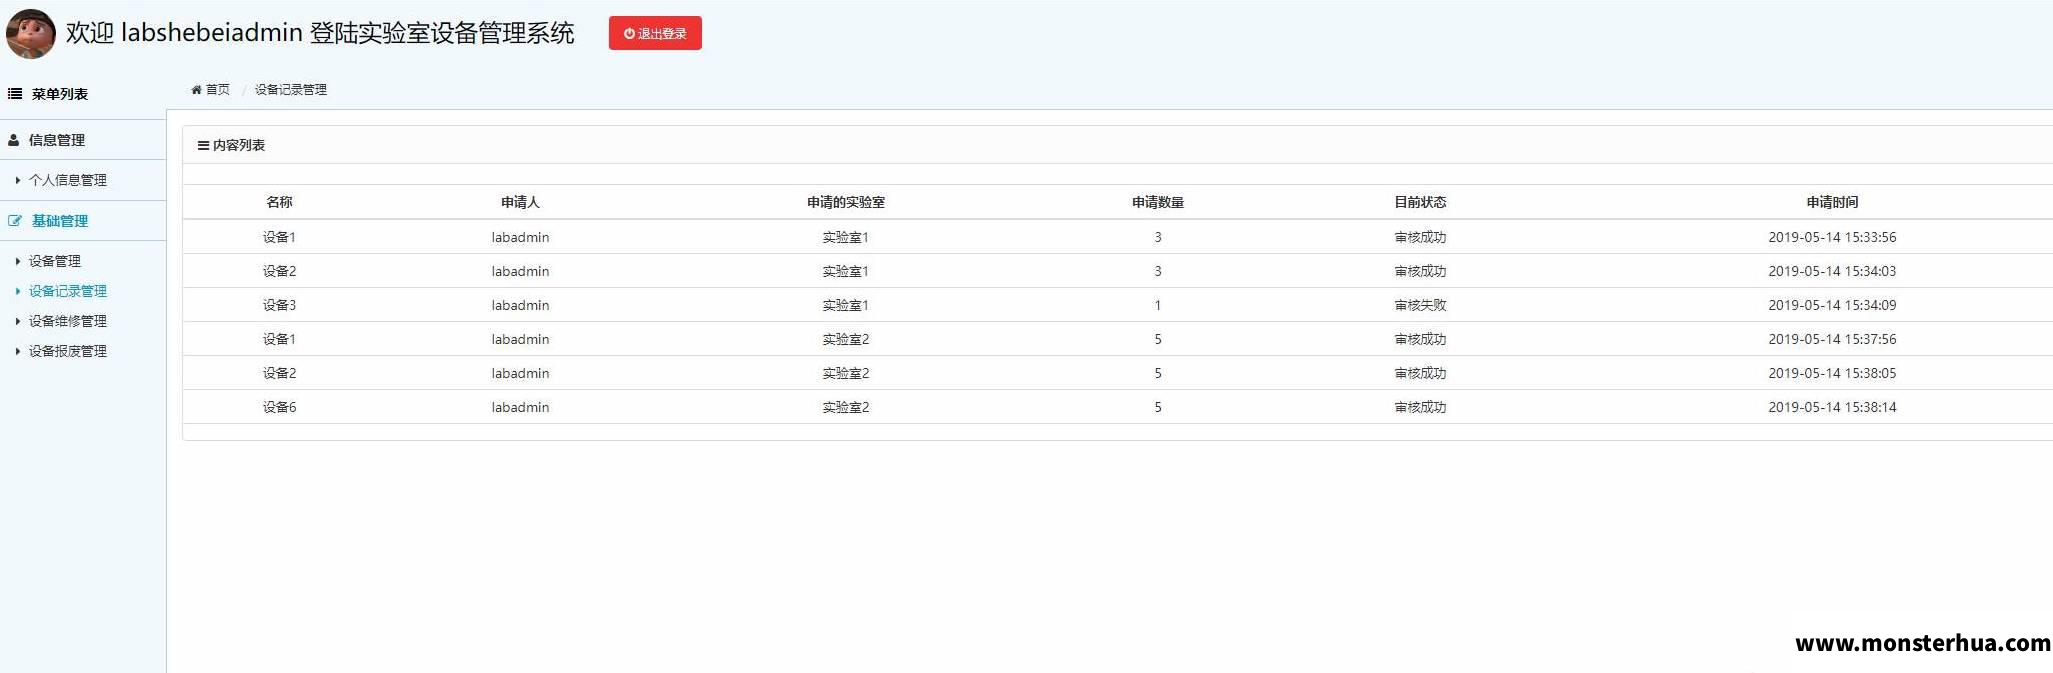Image resolution: width=2053 pixels, height=673 pixels.
Task: Click labadmin in the 设备3 row
Action: coord(520,305)
